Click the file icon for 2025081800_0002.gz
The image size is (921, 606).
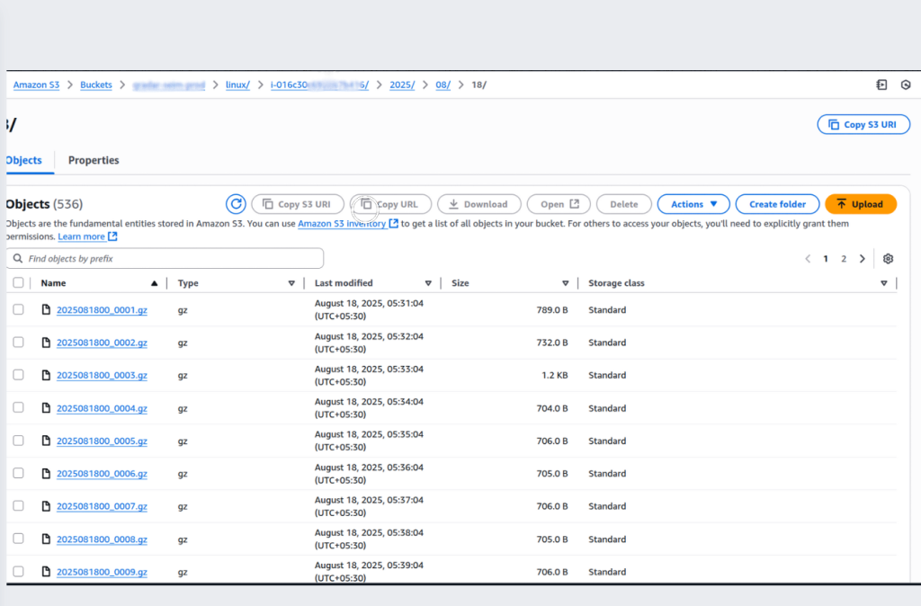pos(46,342)
